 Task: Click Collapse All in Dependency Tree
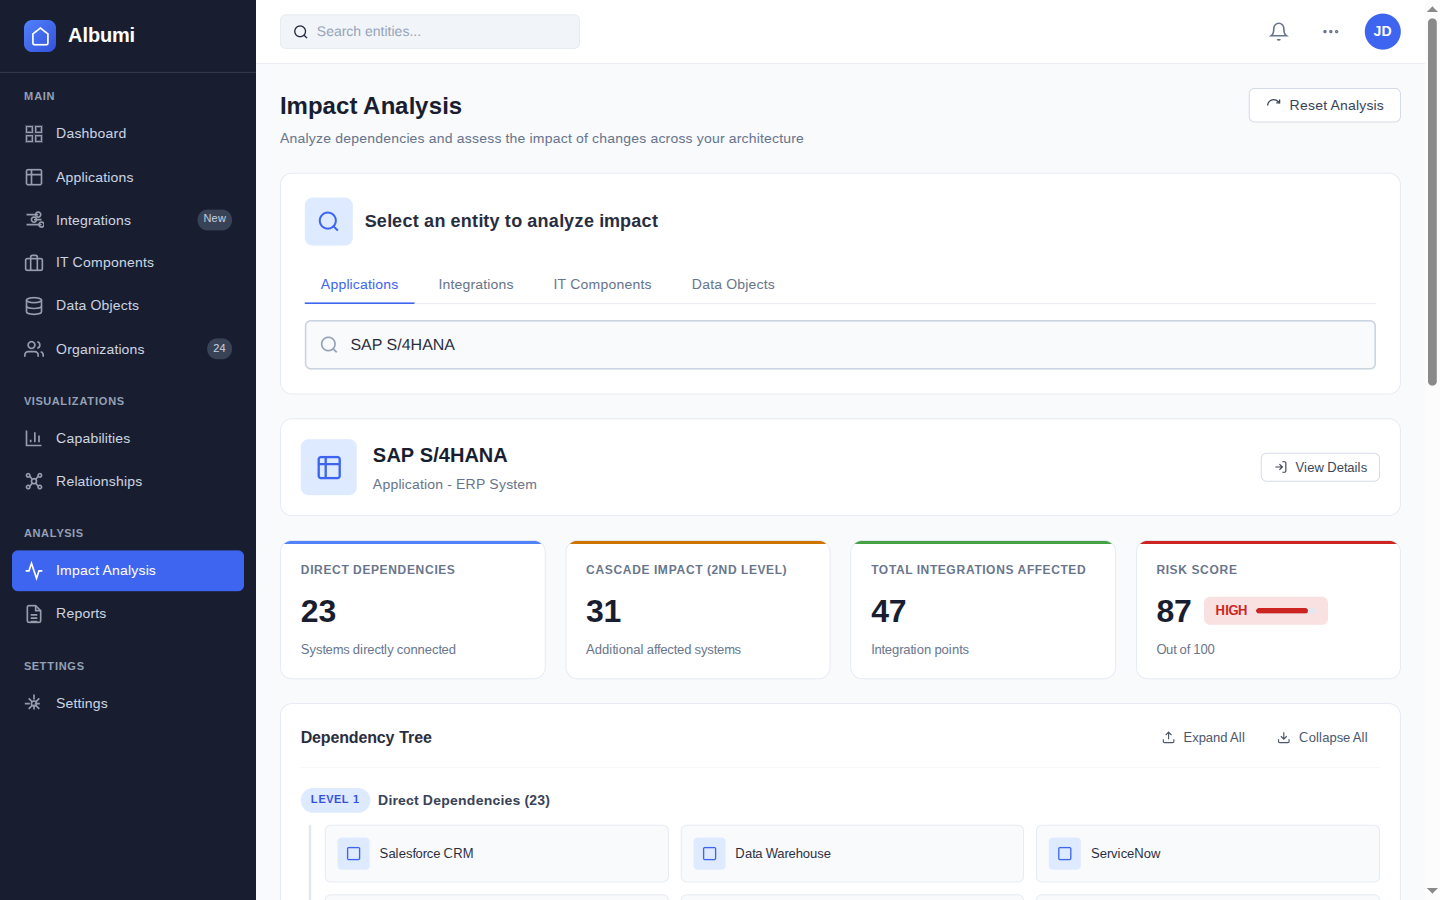click(x=1322, y=737)
